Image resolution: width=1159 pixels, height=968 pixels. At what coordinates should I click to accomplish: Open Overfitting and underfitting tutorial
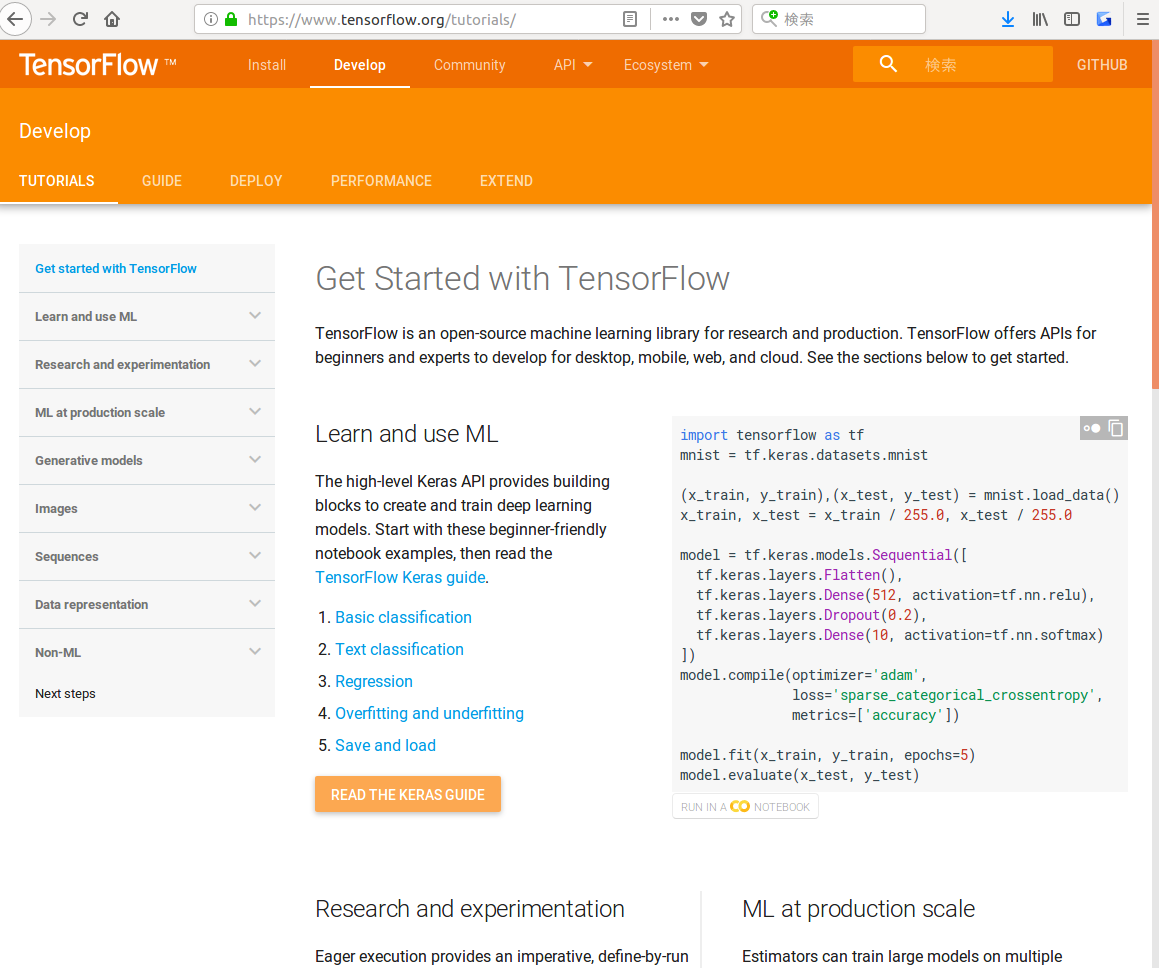429,713
